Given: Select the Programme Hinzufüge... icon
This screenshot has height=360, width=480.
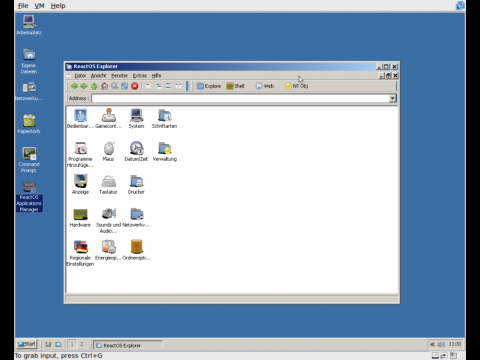Looking at the screenshot, I should coord(80,154).
